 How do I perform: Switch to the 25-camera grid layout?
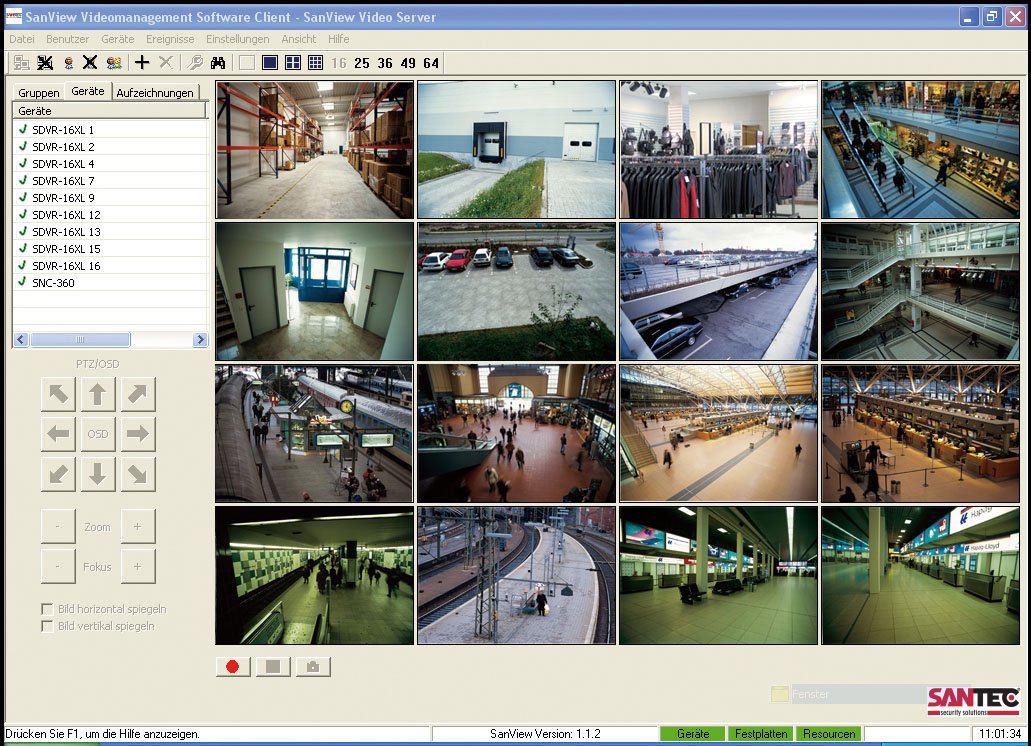point(362,63)
